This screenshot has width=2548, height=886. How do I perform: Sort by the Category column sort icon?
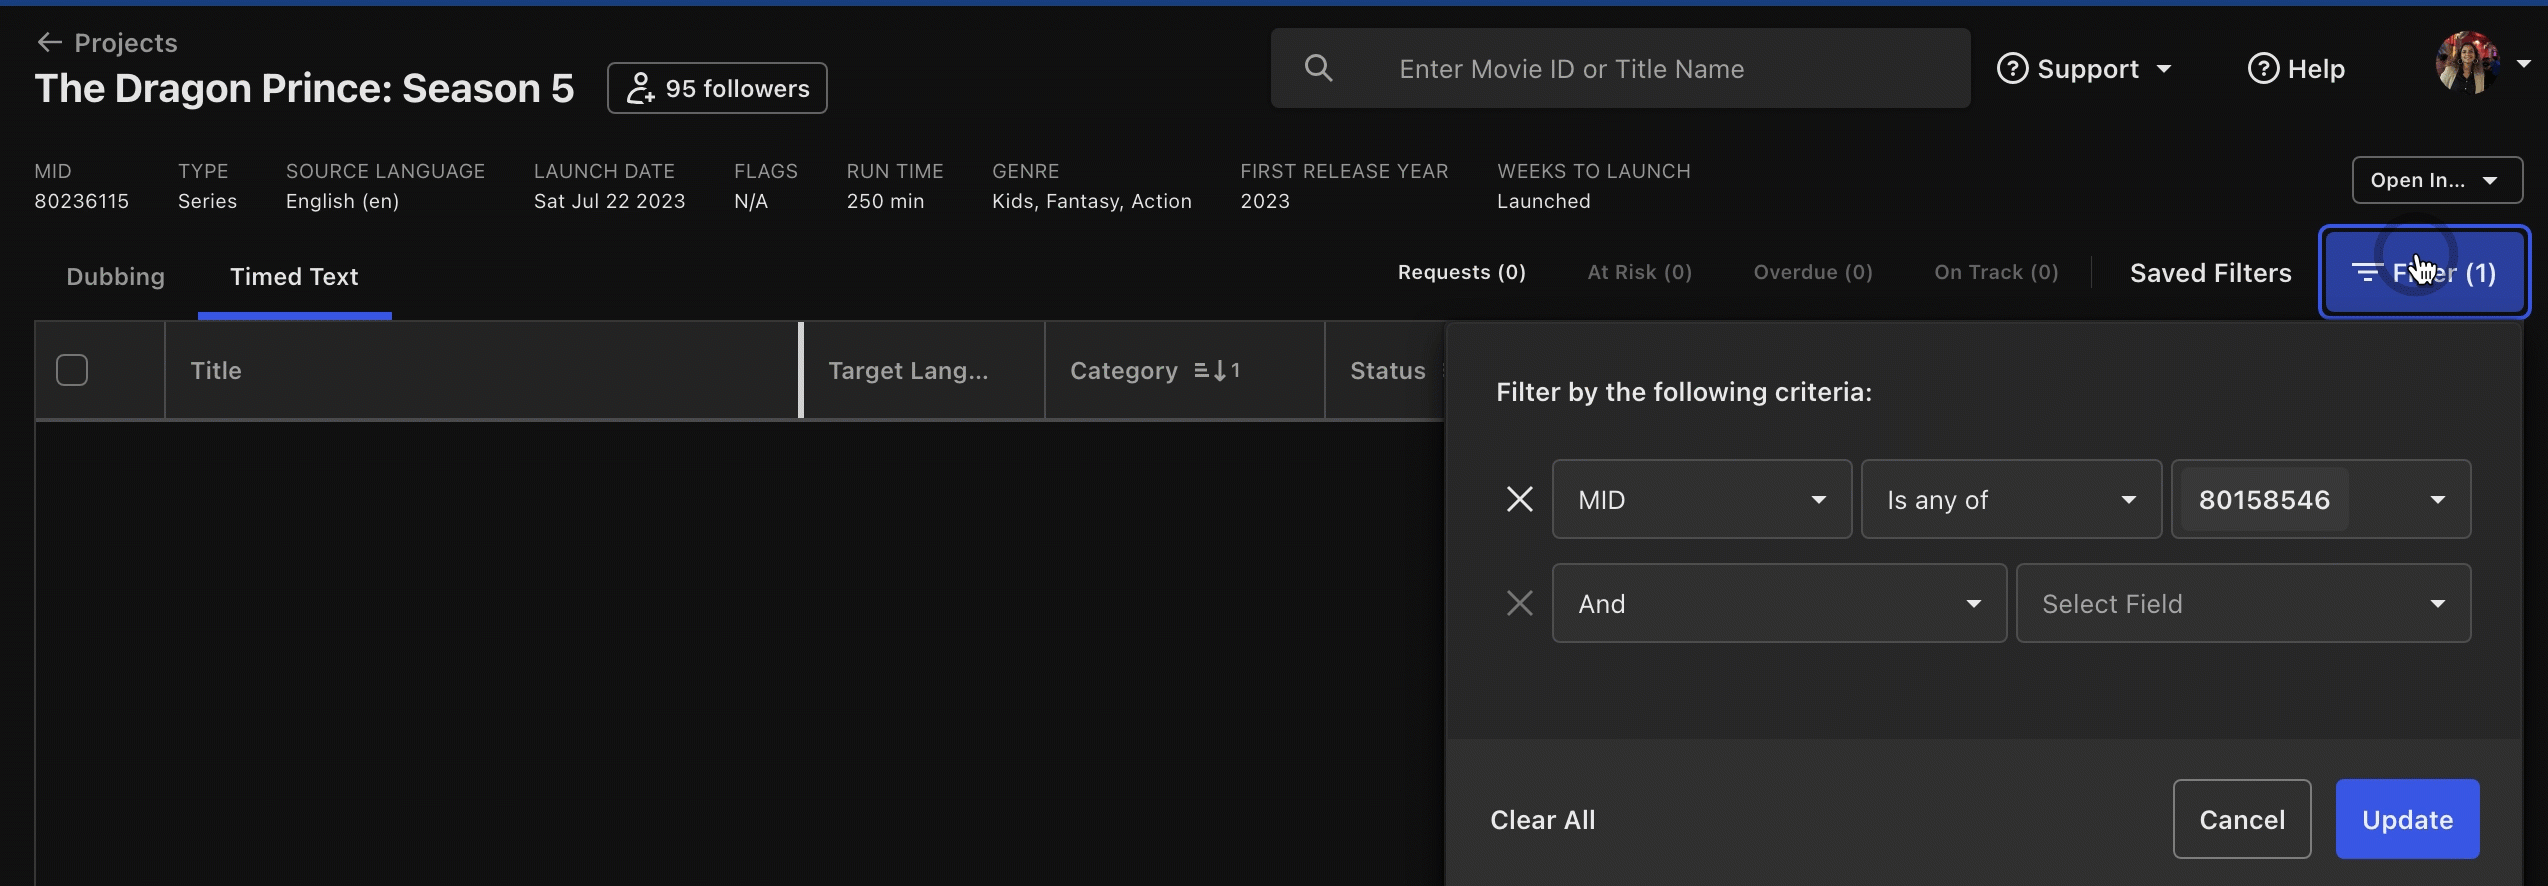tap(1217, 371)
